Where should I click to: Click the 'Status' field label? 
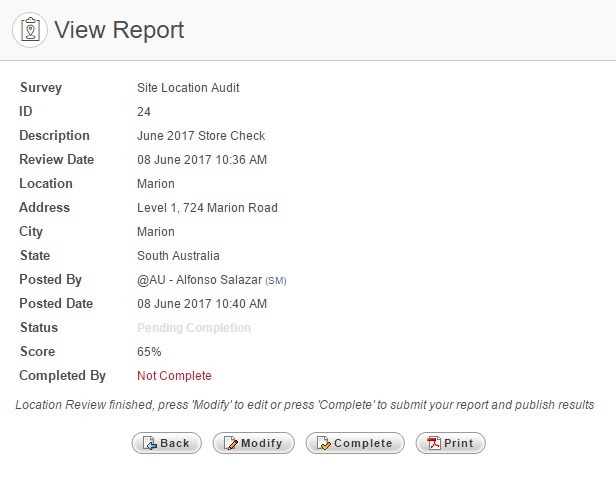39,327
